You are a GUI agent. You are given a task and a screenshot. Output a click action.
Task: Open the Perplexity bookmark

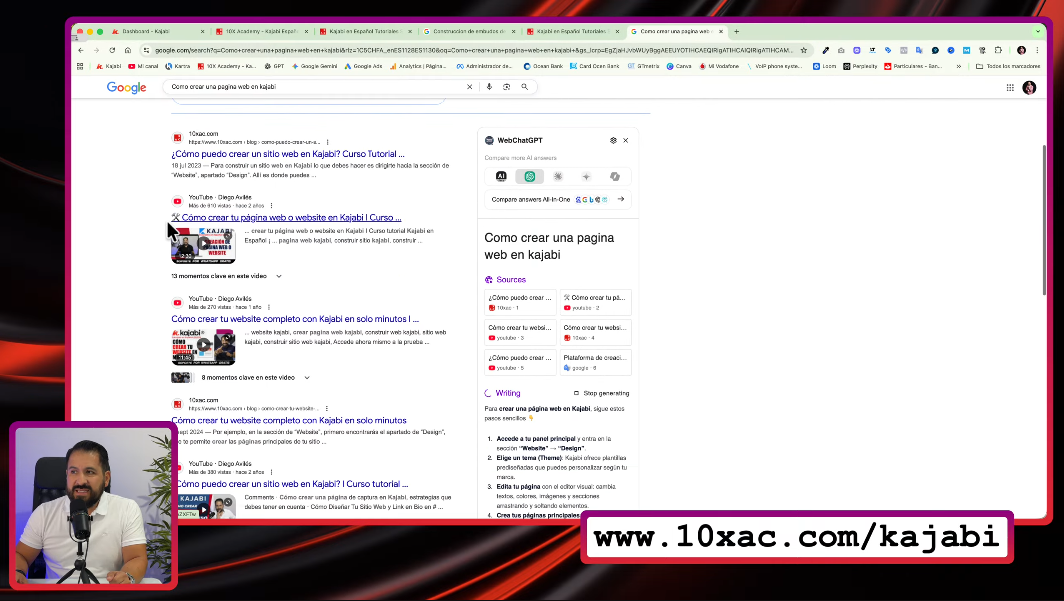point(860,66)
